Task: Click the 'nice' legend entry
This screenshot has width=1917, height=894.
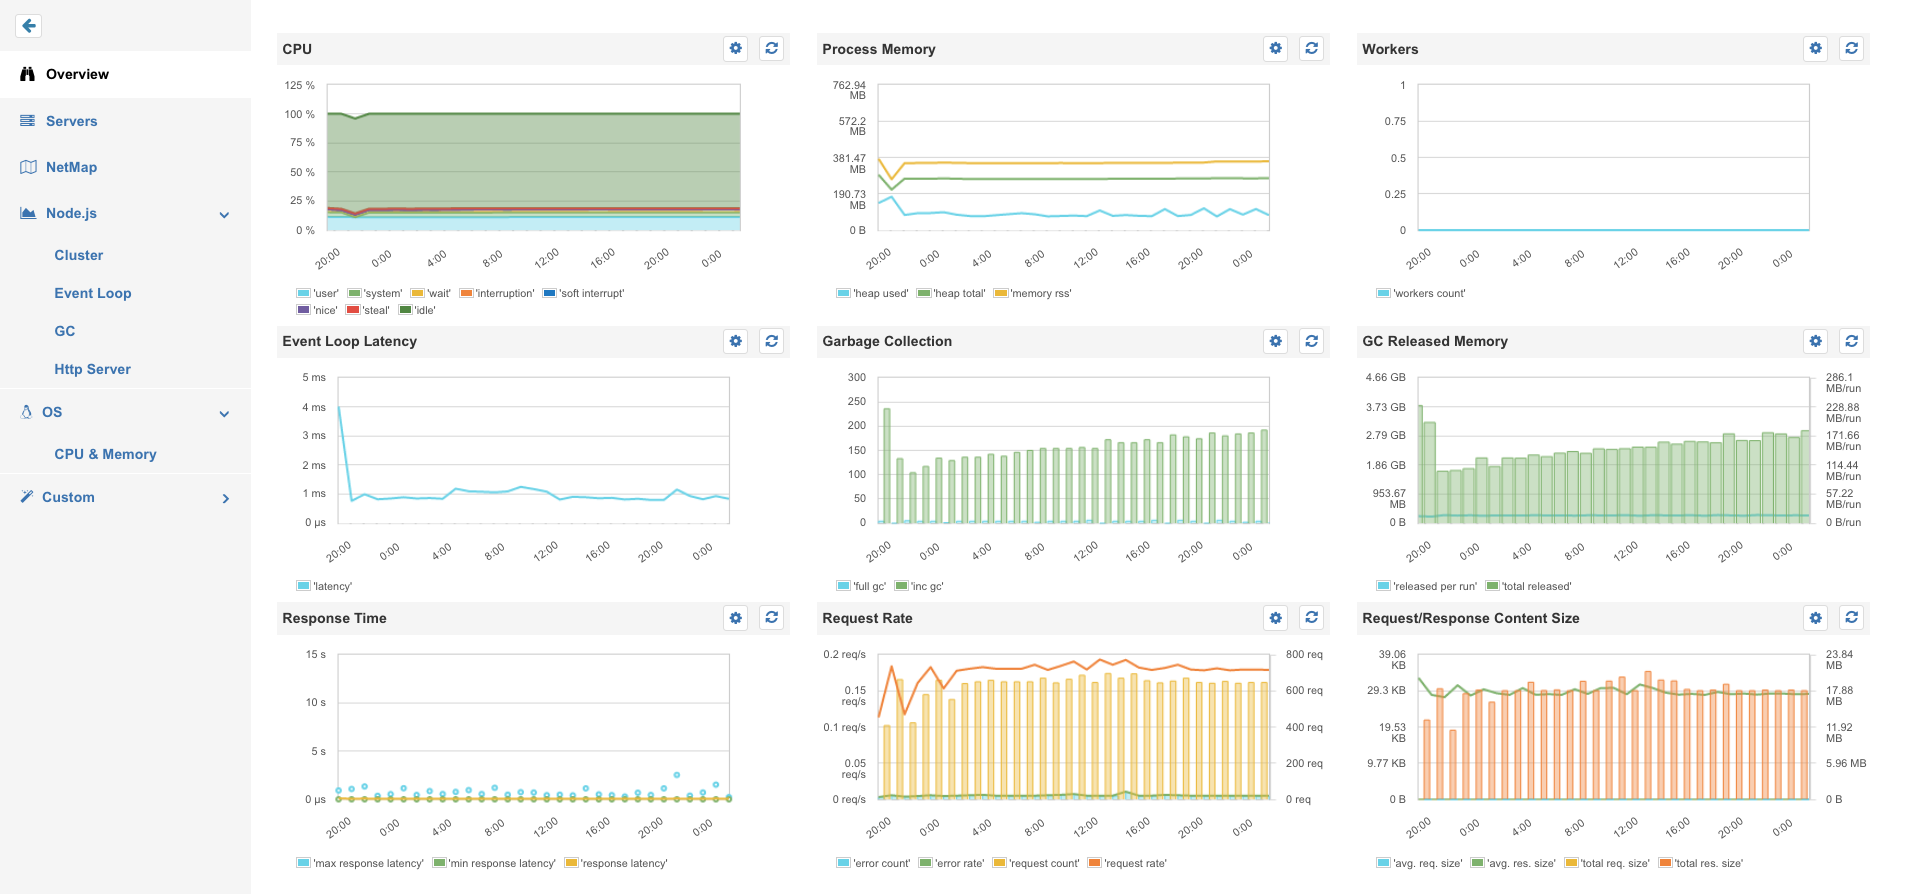Action: (317, 310)
